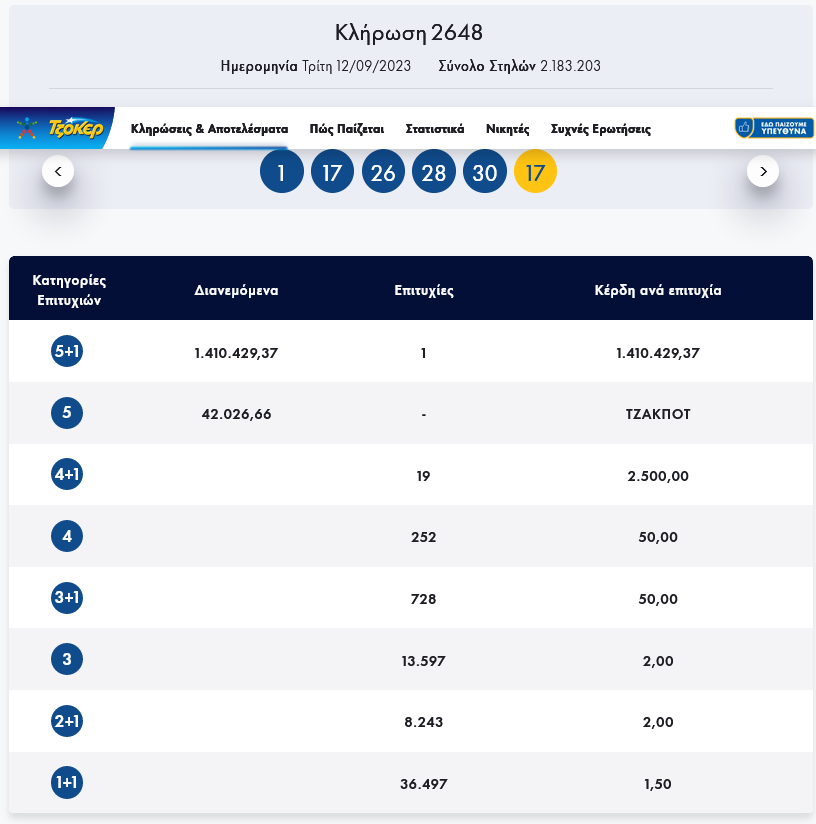Image resolution: width=816 pixels, height=824 pixels.
Task: Go to previous draw with left arrow
Action: click(58, 172)
